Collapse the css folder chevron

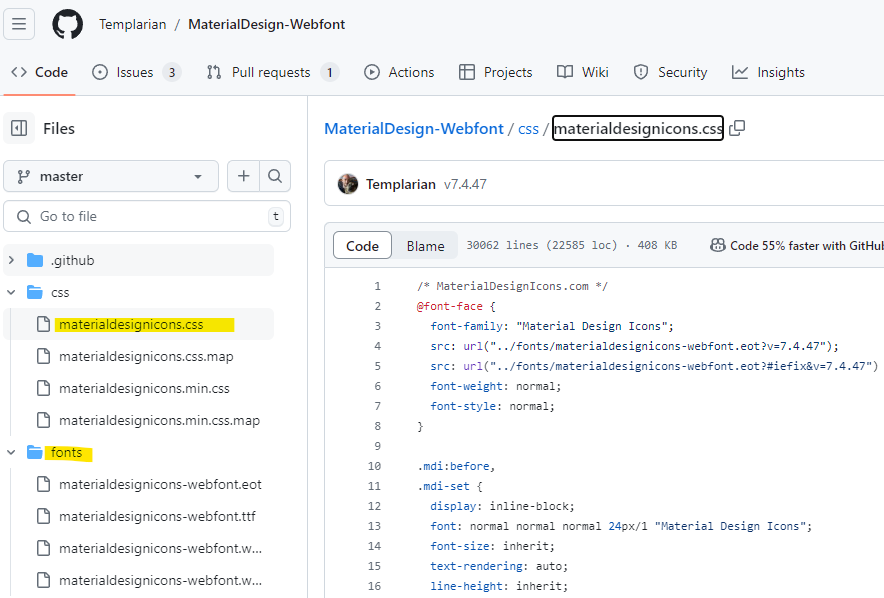tap(11, 293)
